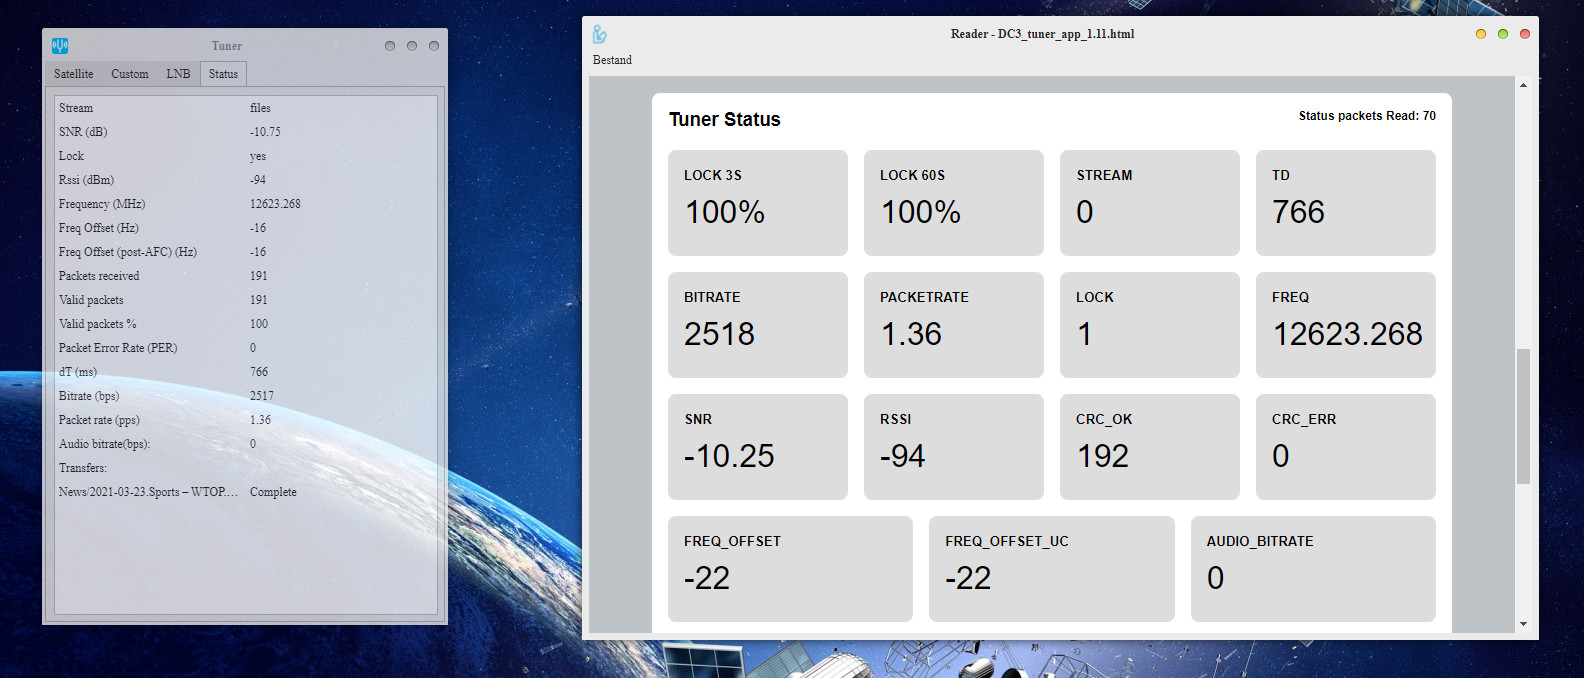Close the Reader window with red button
The width and height of the screenshot is (1584, 678).
[x=1525, y=34]
